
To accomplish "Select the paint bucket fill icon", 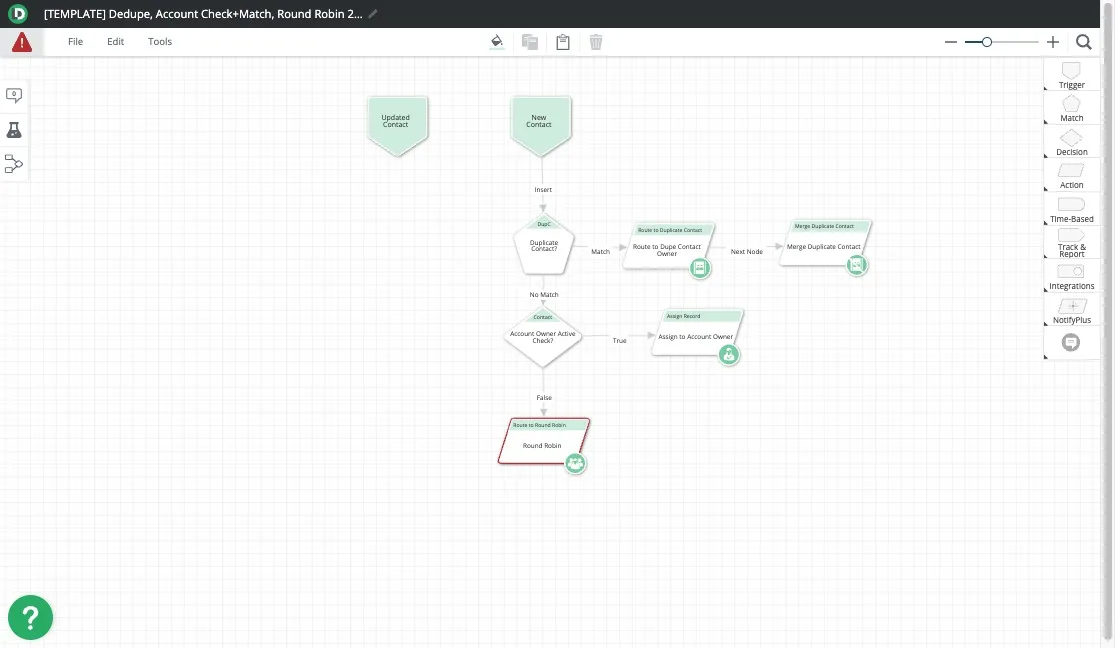I will click(x=497, y=42).
